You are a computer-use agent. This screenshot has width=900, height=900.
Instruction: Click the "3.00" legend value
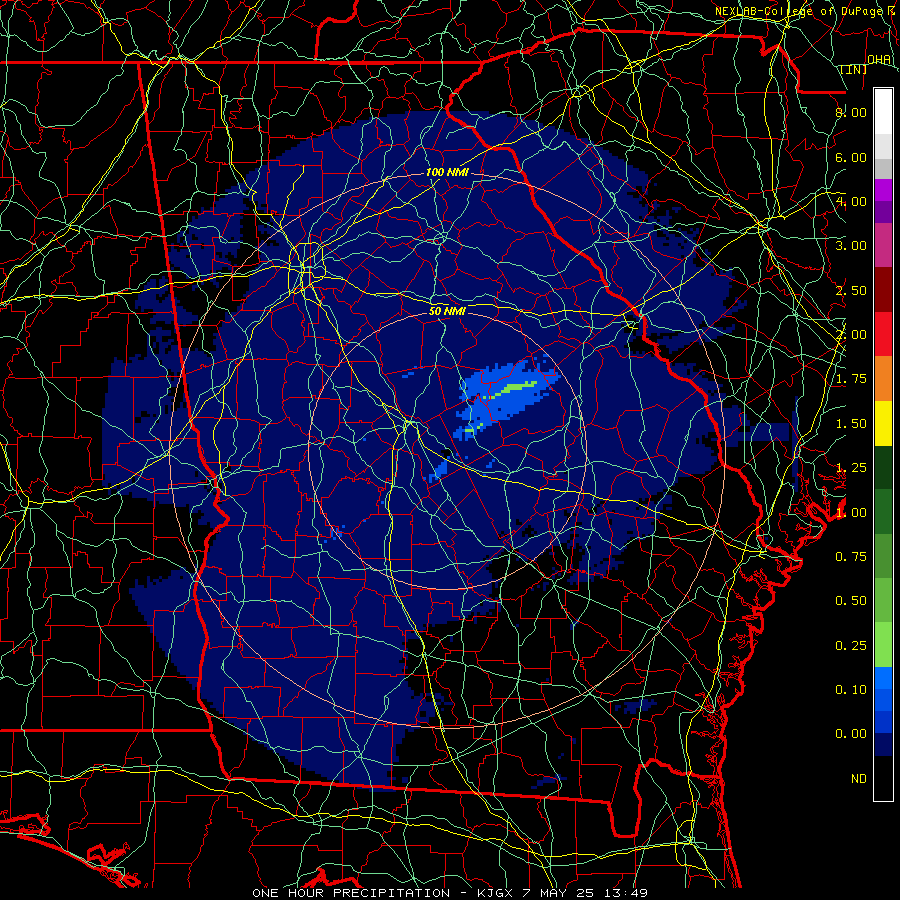click(x=851, y=246)
